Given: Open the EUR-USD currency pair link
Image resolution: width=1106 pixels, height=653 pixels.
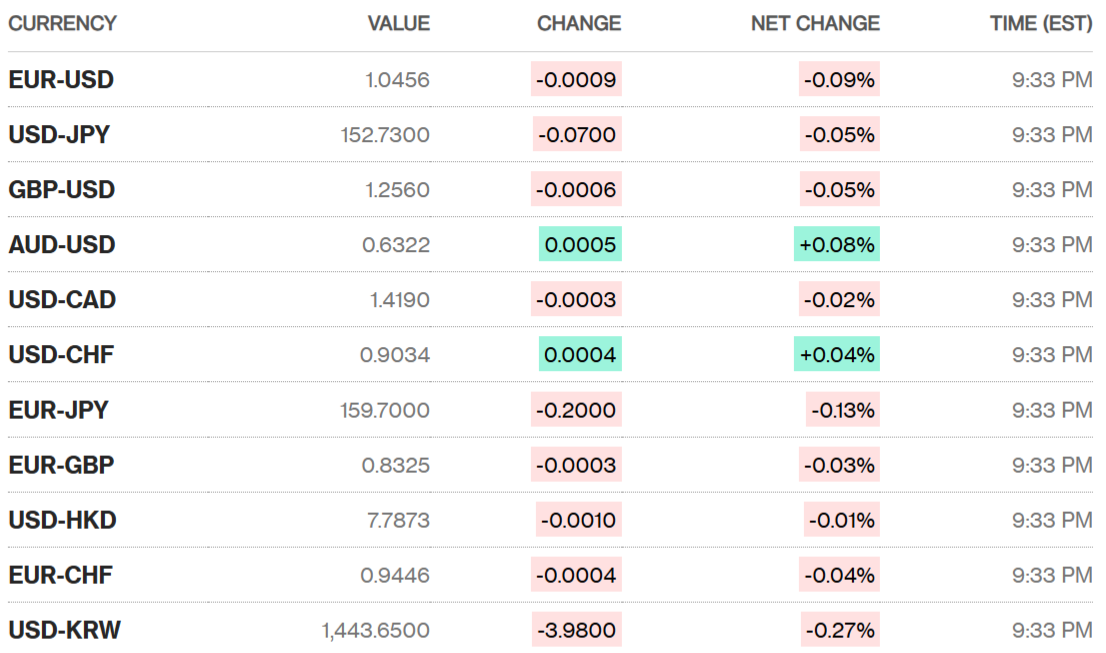Looking at the screenshot, I should coord(61,80).
